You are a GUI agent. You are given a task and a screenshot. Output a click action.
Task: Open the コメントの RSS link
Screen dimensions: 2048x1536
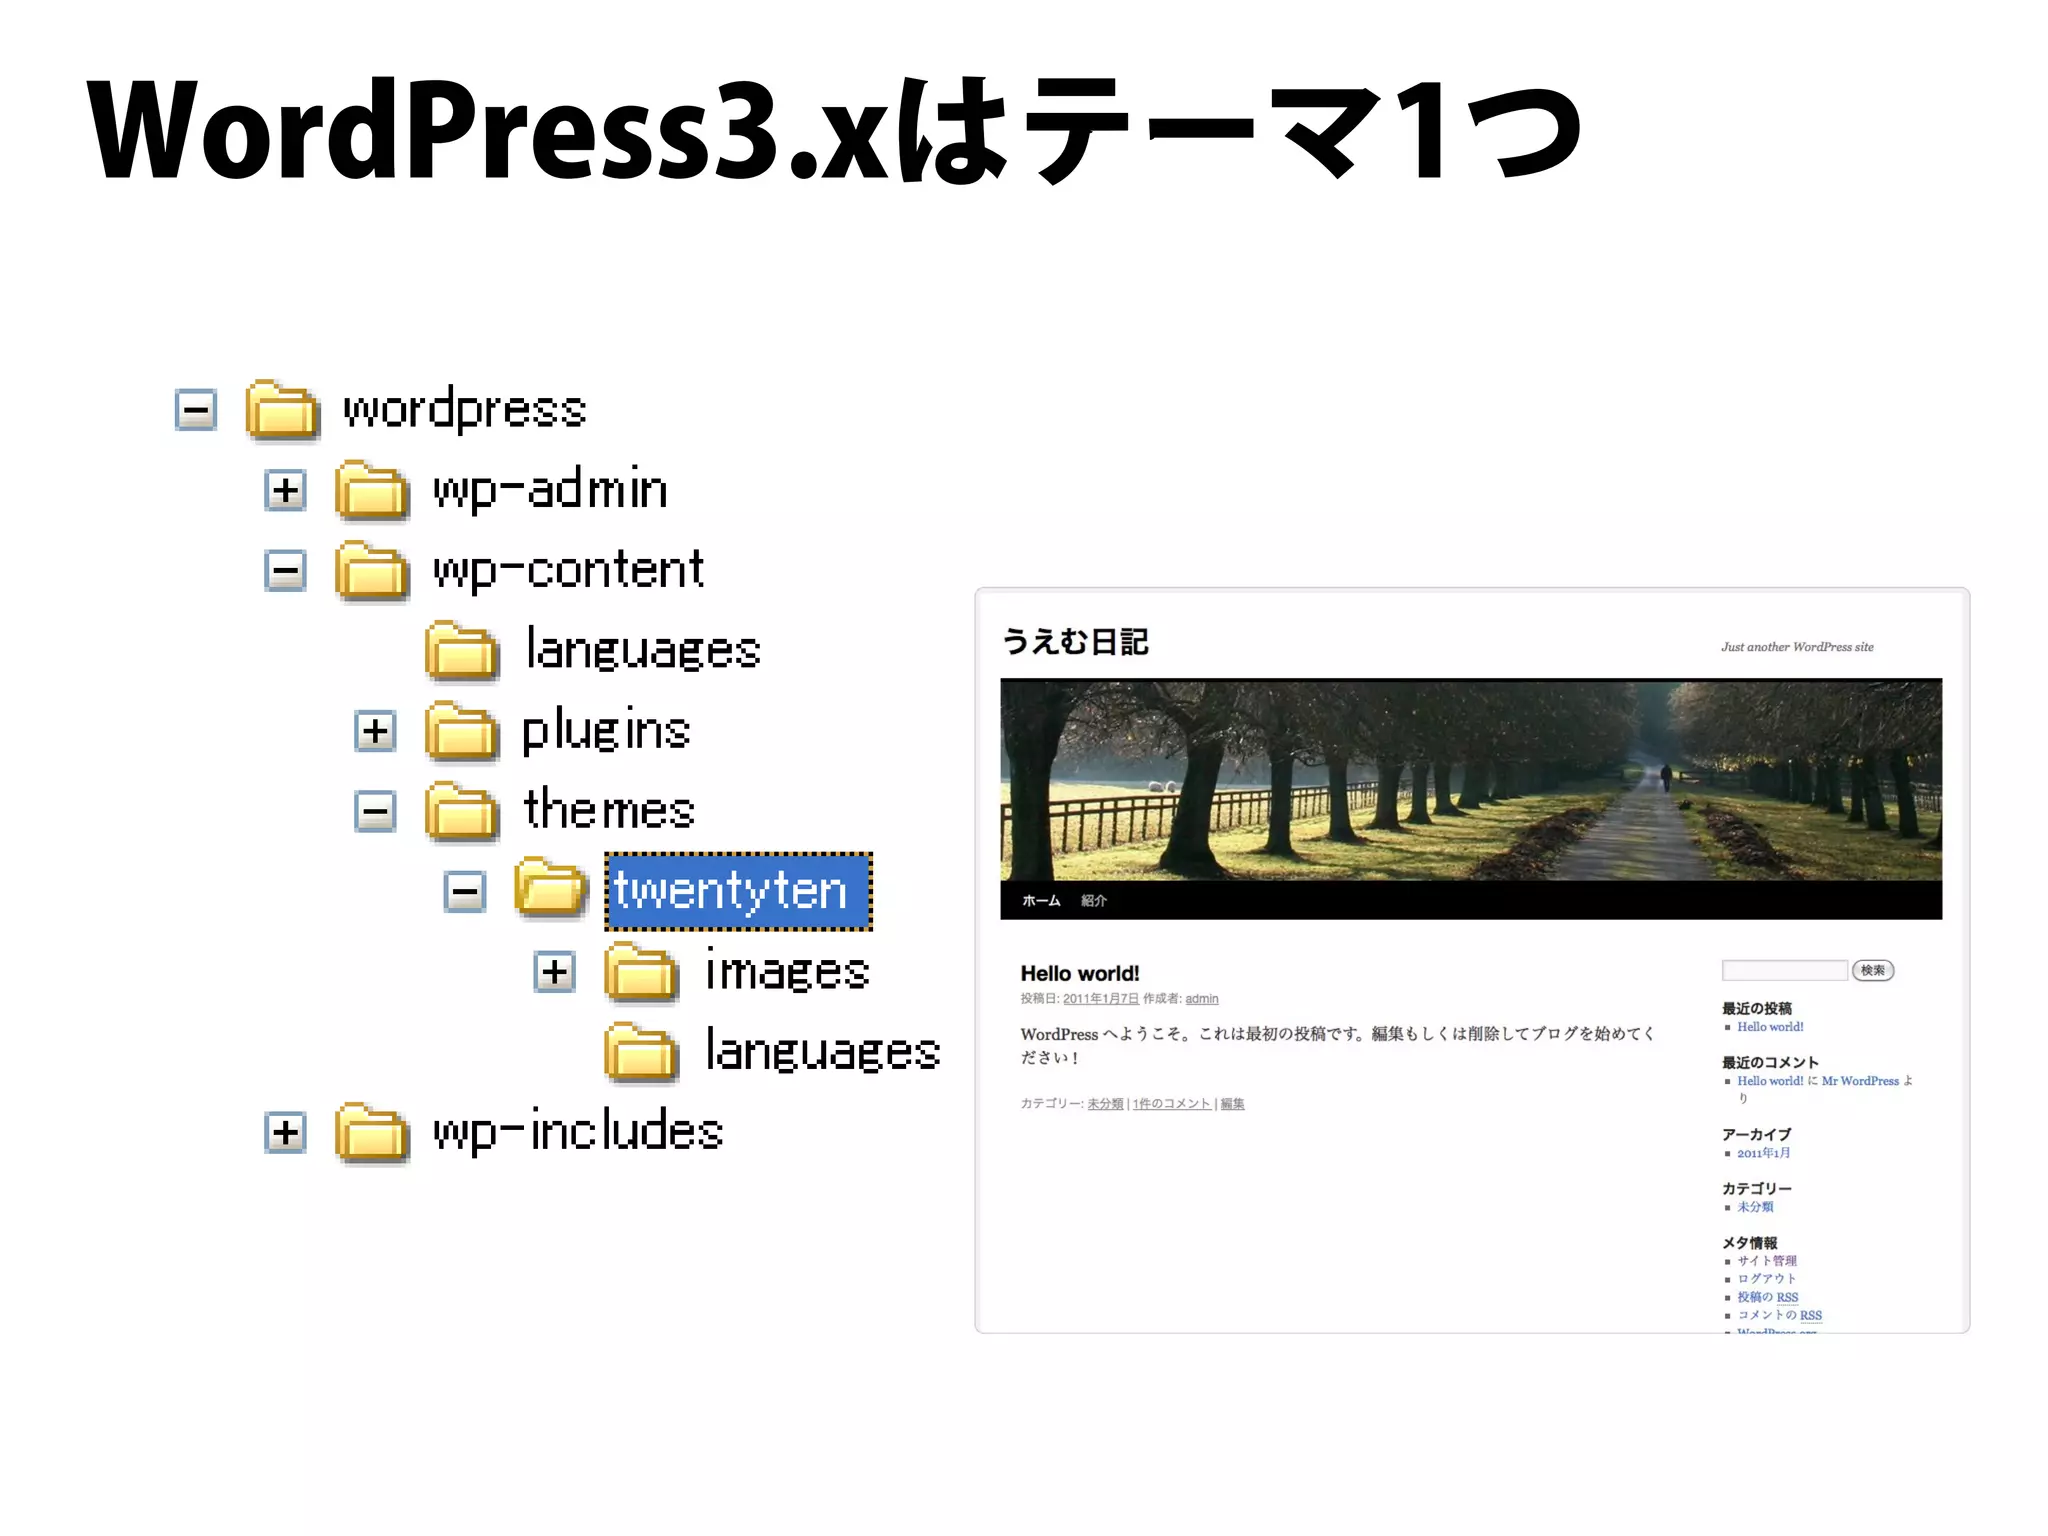[x=1780, y=1315]
